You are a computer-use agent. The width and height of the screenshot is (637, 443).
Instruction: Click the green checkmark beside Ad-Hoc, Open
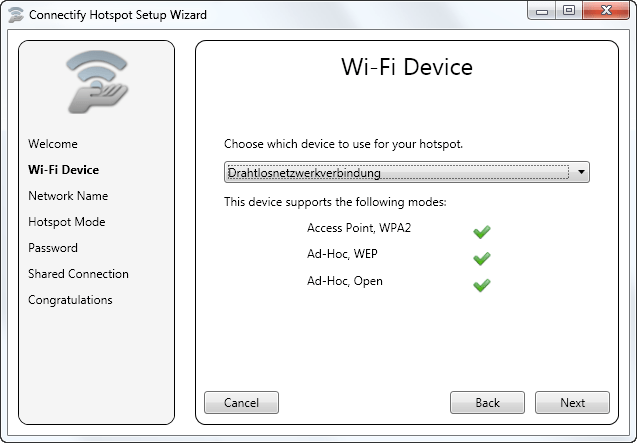[481, 284]
